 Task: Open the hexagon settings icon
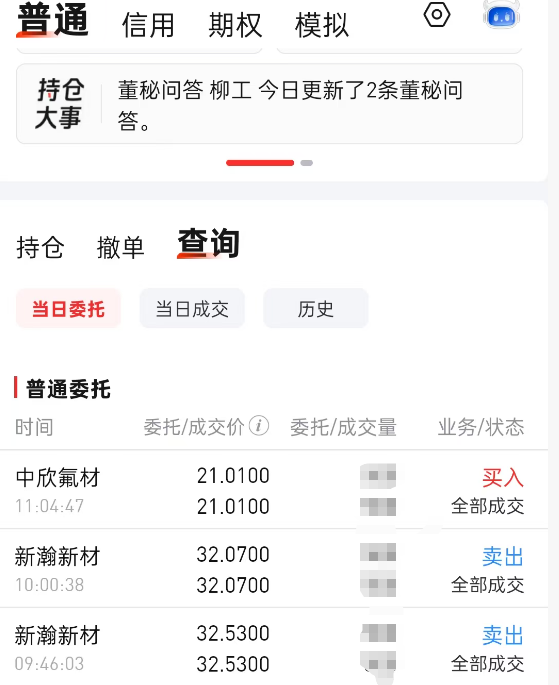click(437, 15)
